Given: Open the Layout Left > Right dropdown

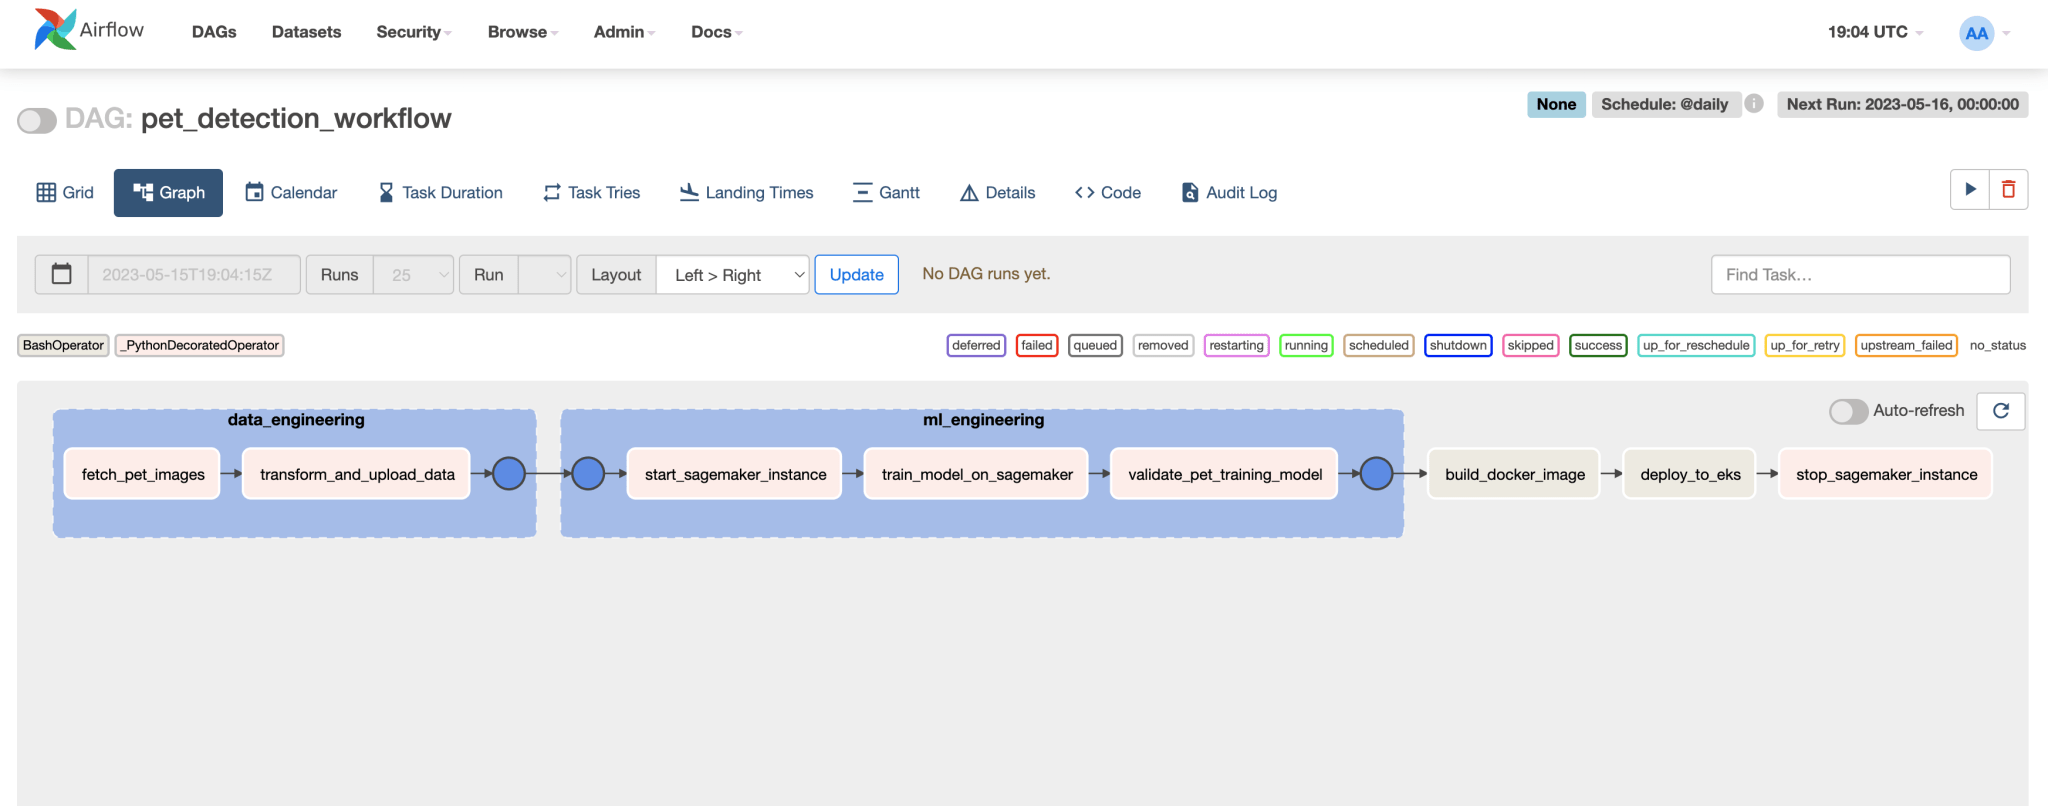Looking at the screenshot, I should 733,274.
